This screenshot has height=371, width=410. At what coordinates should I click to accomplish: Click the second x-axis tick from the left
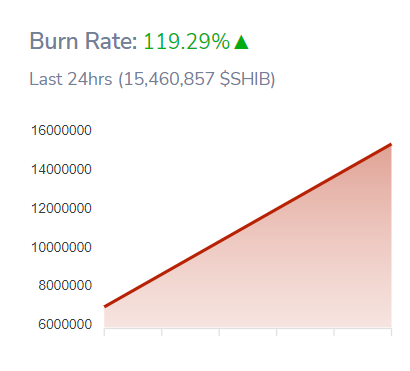[162, 332]
